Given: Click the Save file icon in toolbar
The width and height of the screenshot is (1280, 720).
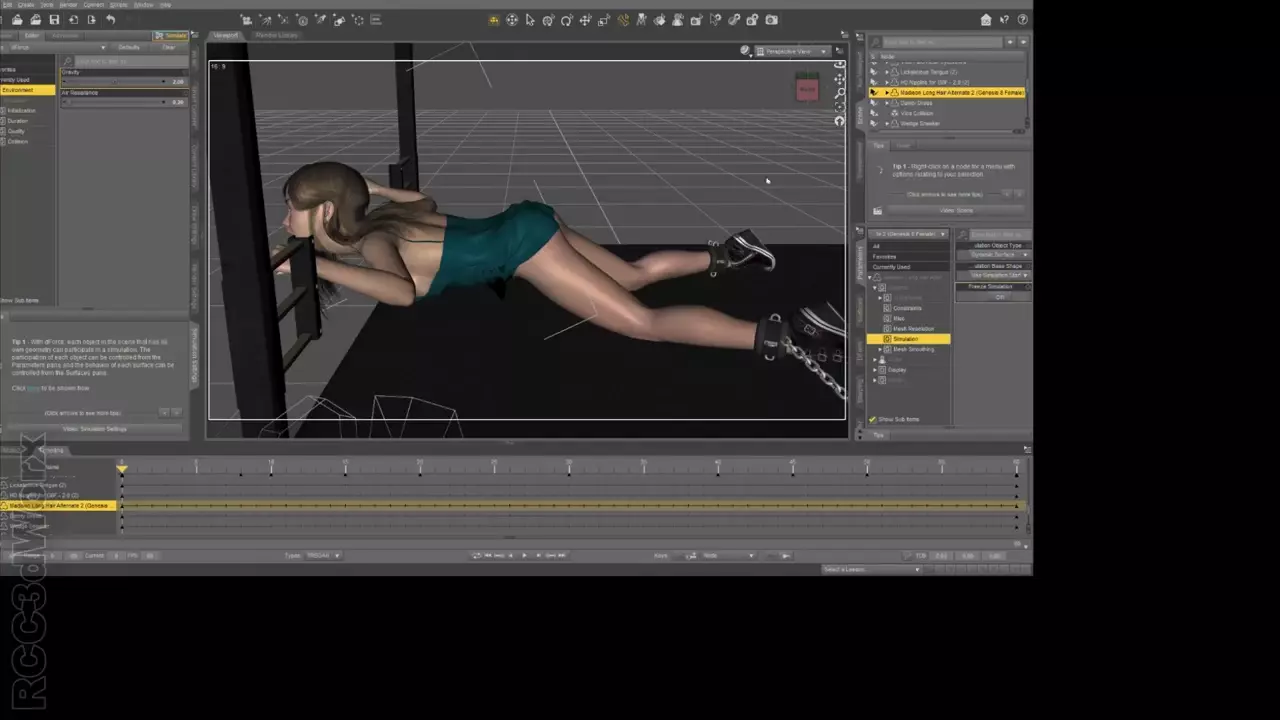Looking at the screenshot, I should 54,20.
